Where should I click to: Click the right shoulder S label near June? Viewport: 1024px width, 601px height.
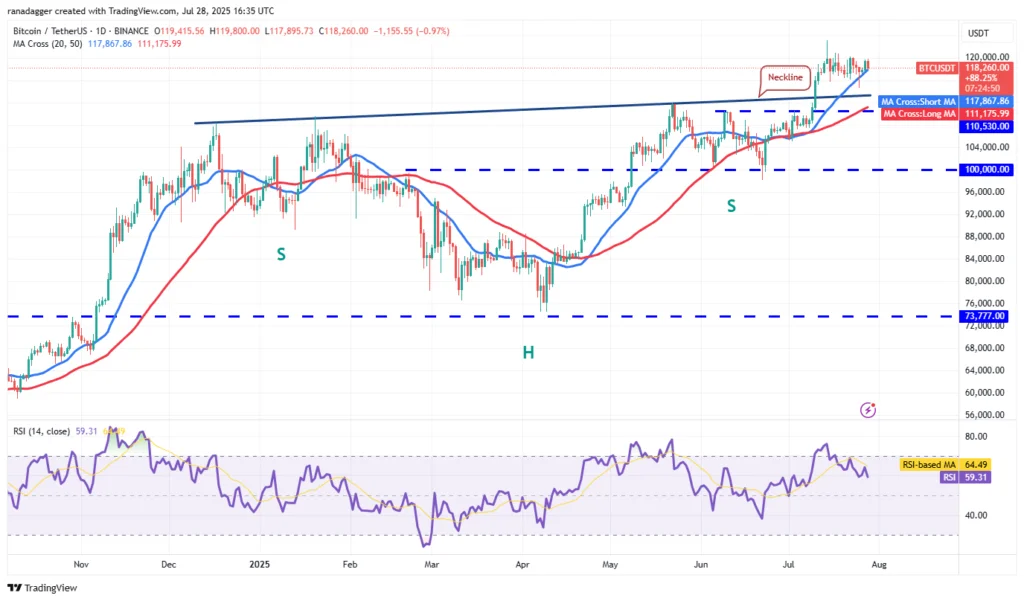(x=731, y=206)
